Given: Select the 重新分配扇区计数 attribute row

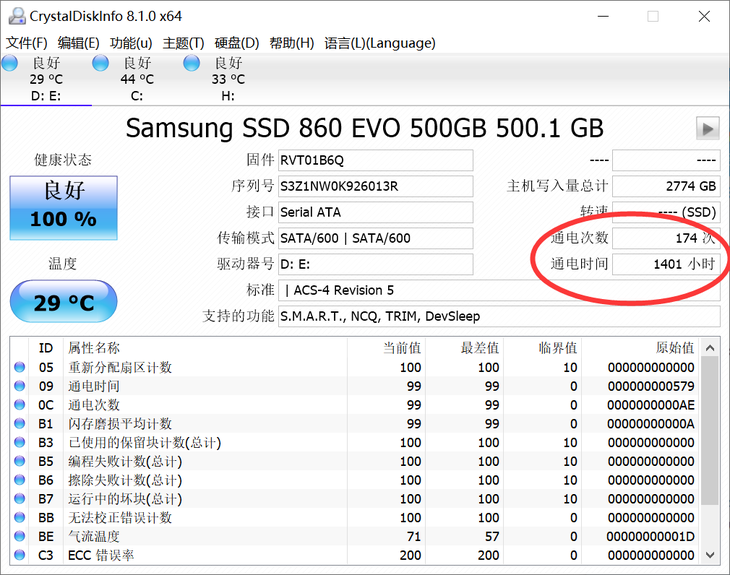Looking at the screenshot, I should click(355, 367).
